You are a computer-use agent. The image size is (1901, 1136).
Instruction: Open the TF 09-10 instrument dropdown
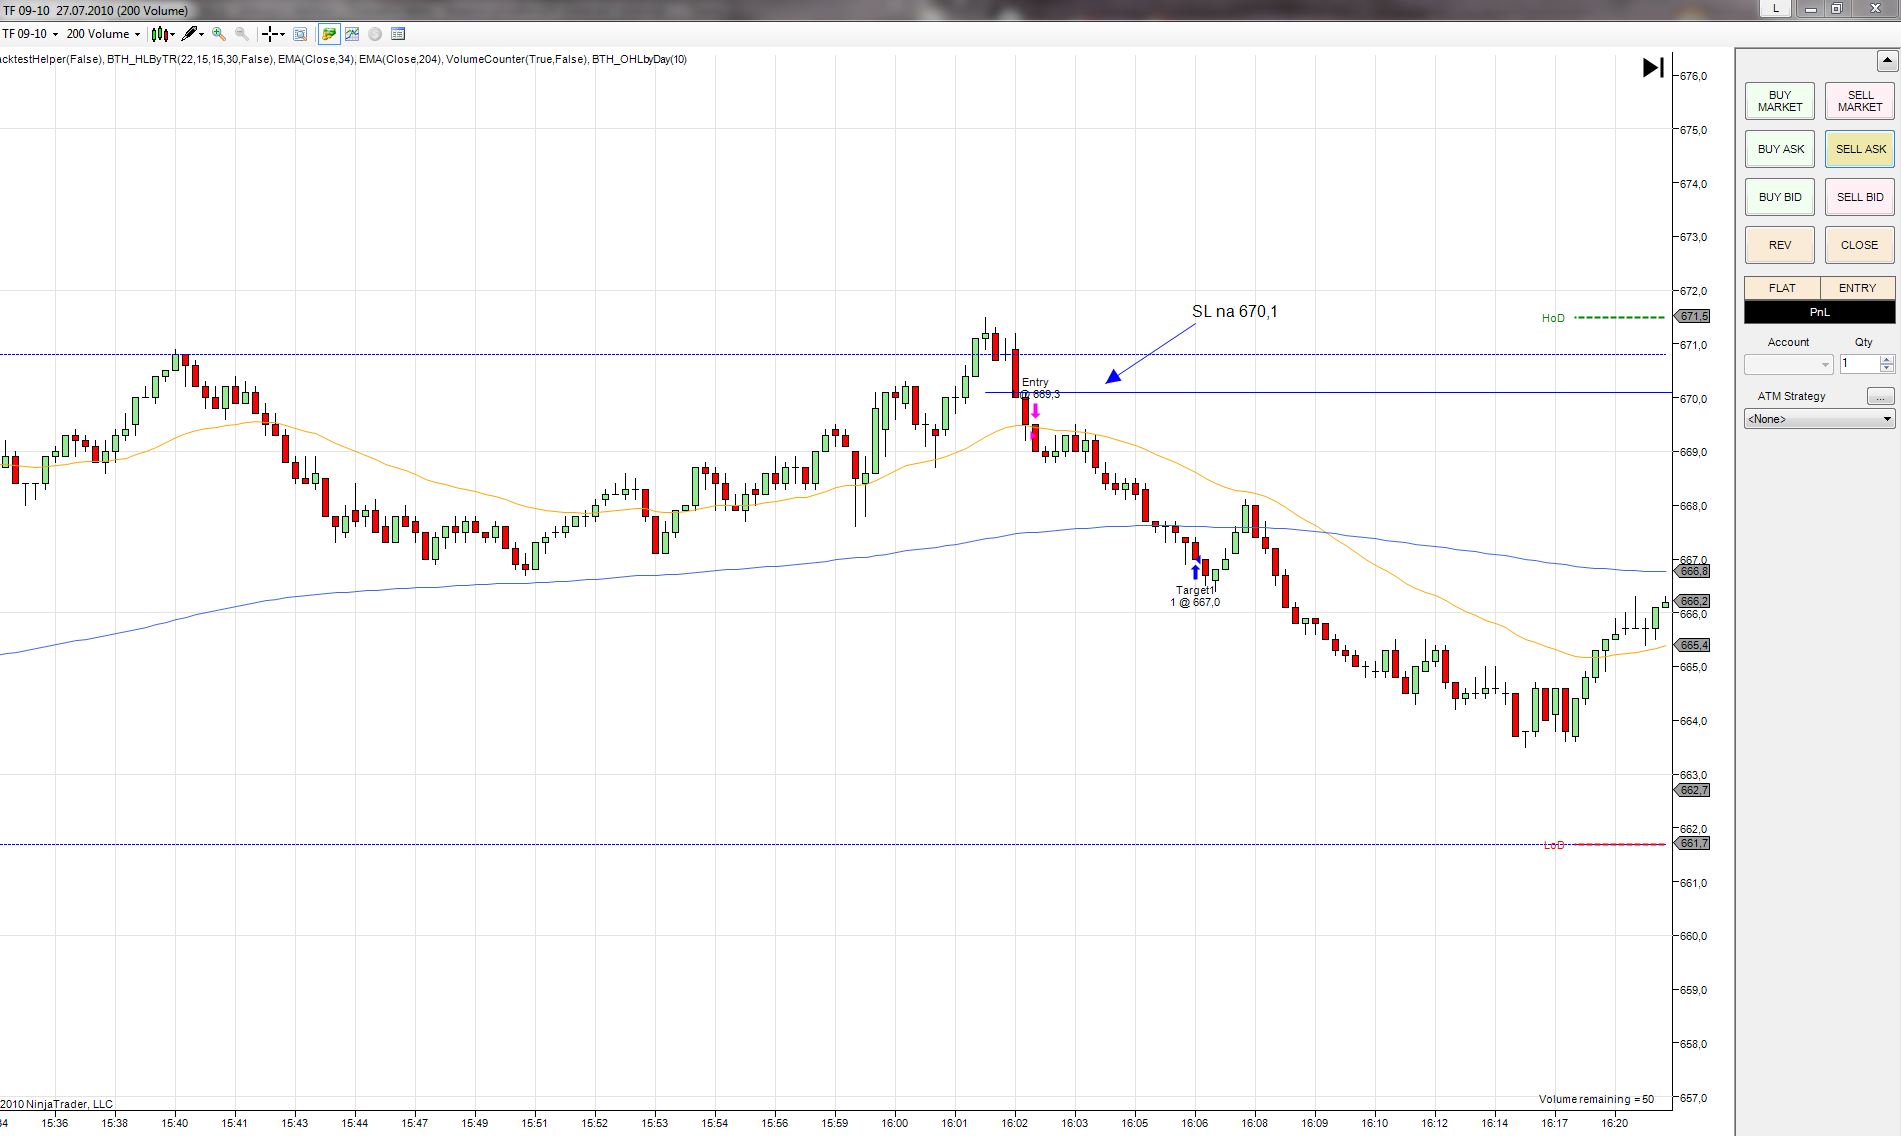coord(30,34)
